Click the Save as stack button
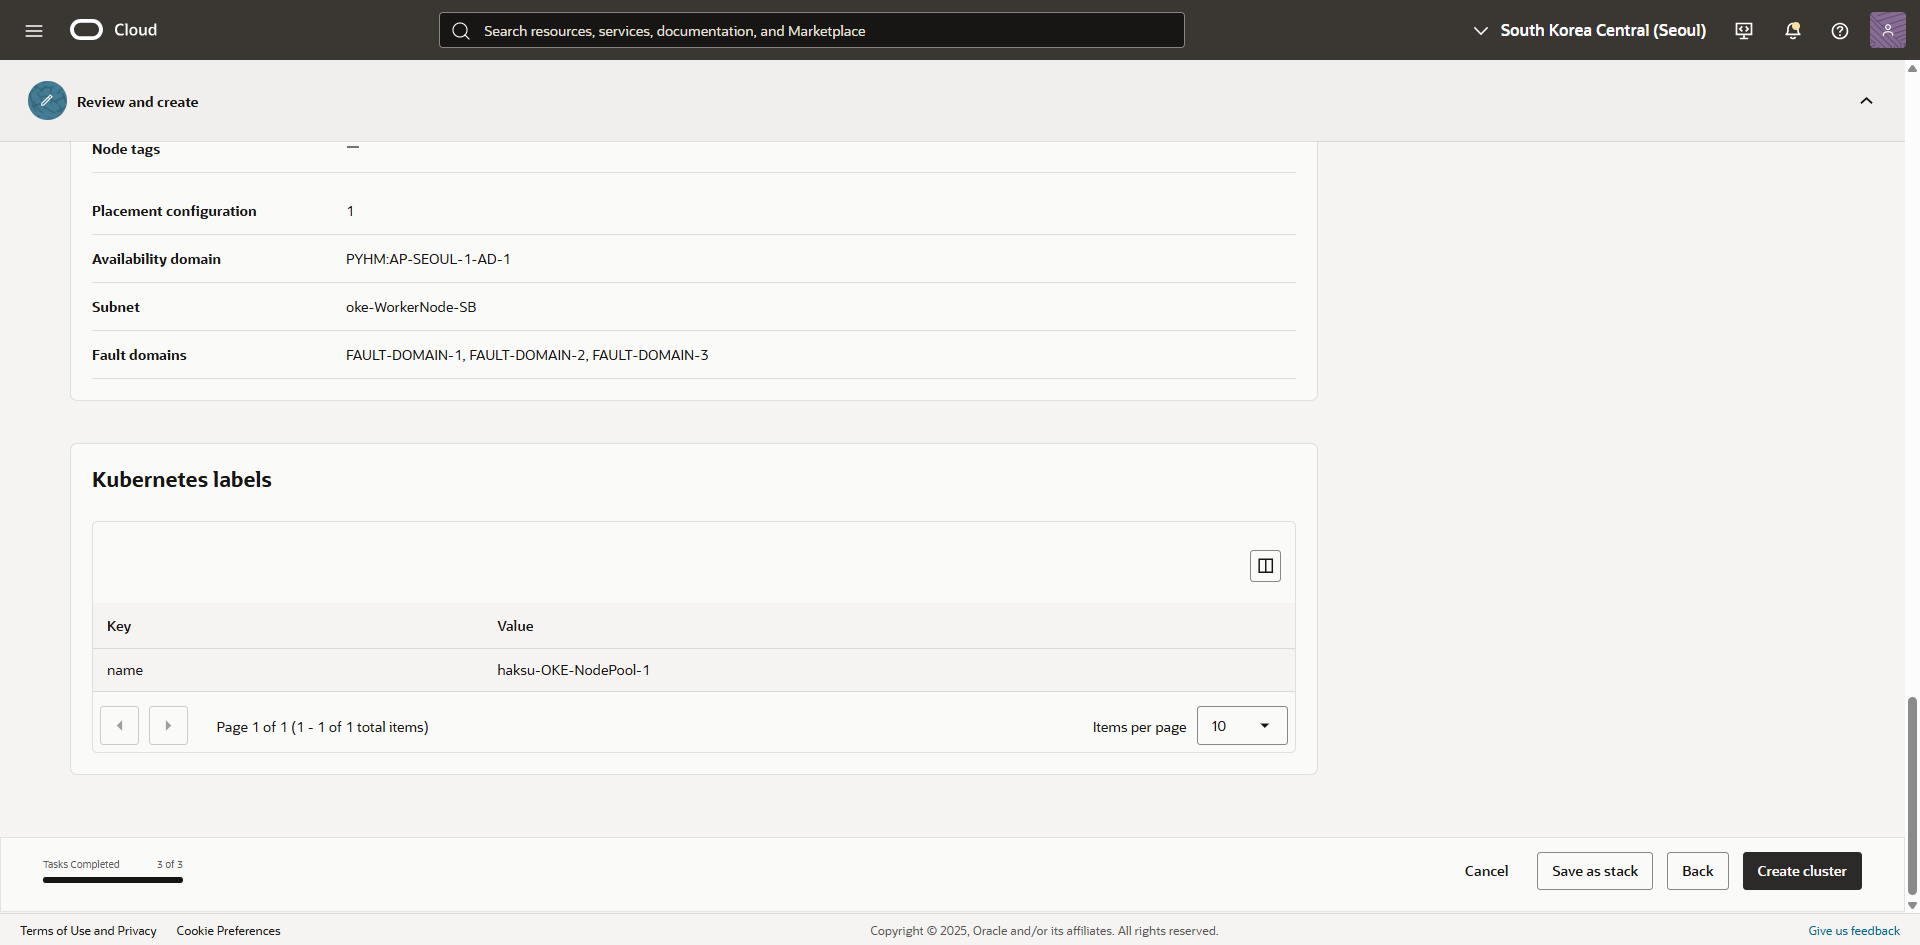The width and height of the screenshot is (1920, 945). [1594, 871]
